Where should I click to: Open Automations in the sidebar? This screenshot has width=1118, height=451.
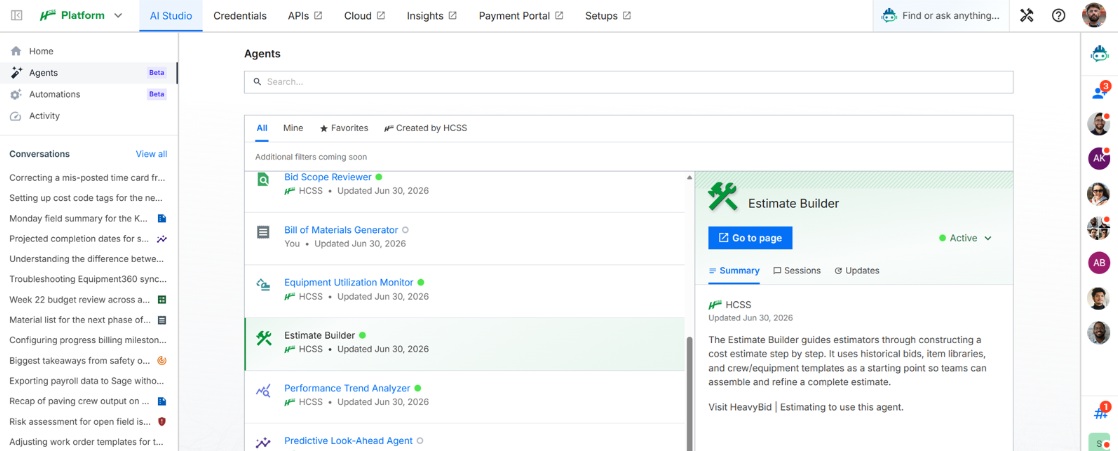(x=88, y=94)
